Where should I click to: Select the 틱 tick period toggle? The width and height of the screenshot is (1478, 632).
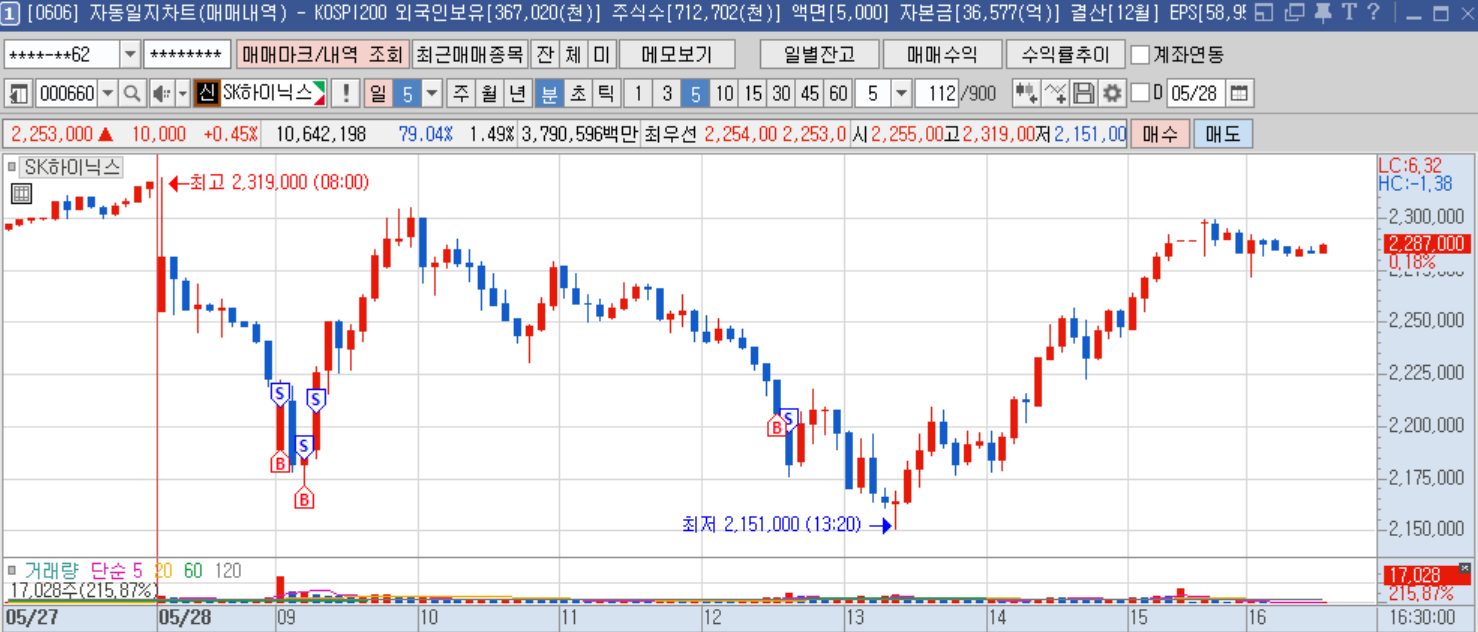(x=605, y=94)
